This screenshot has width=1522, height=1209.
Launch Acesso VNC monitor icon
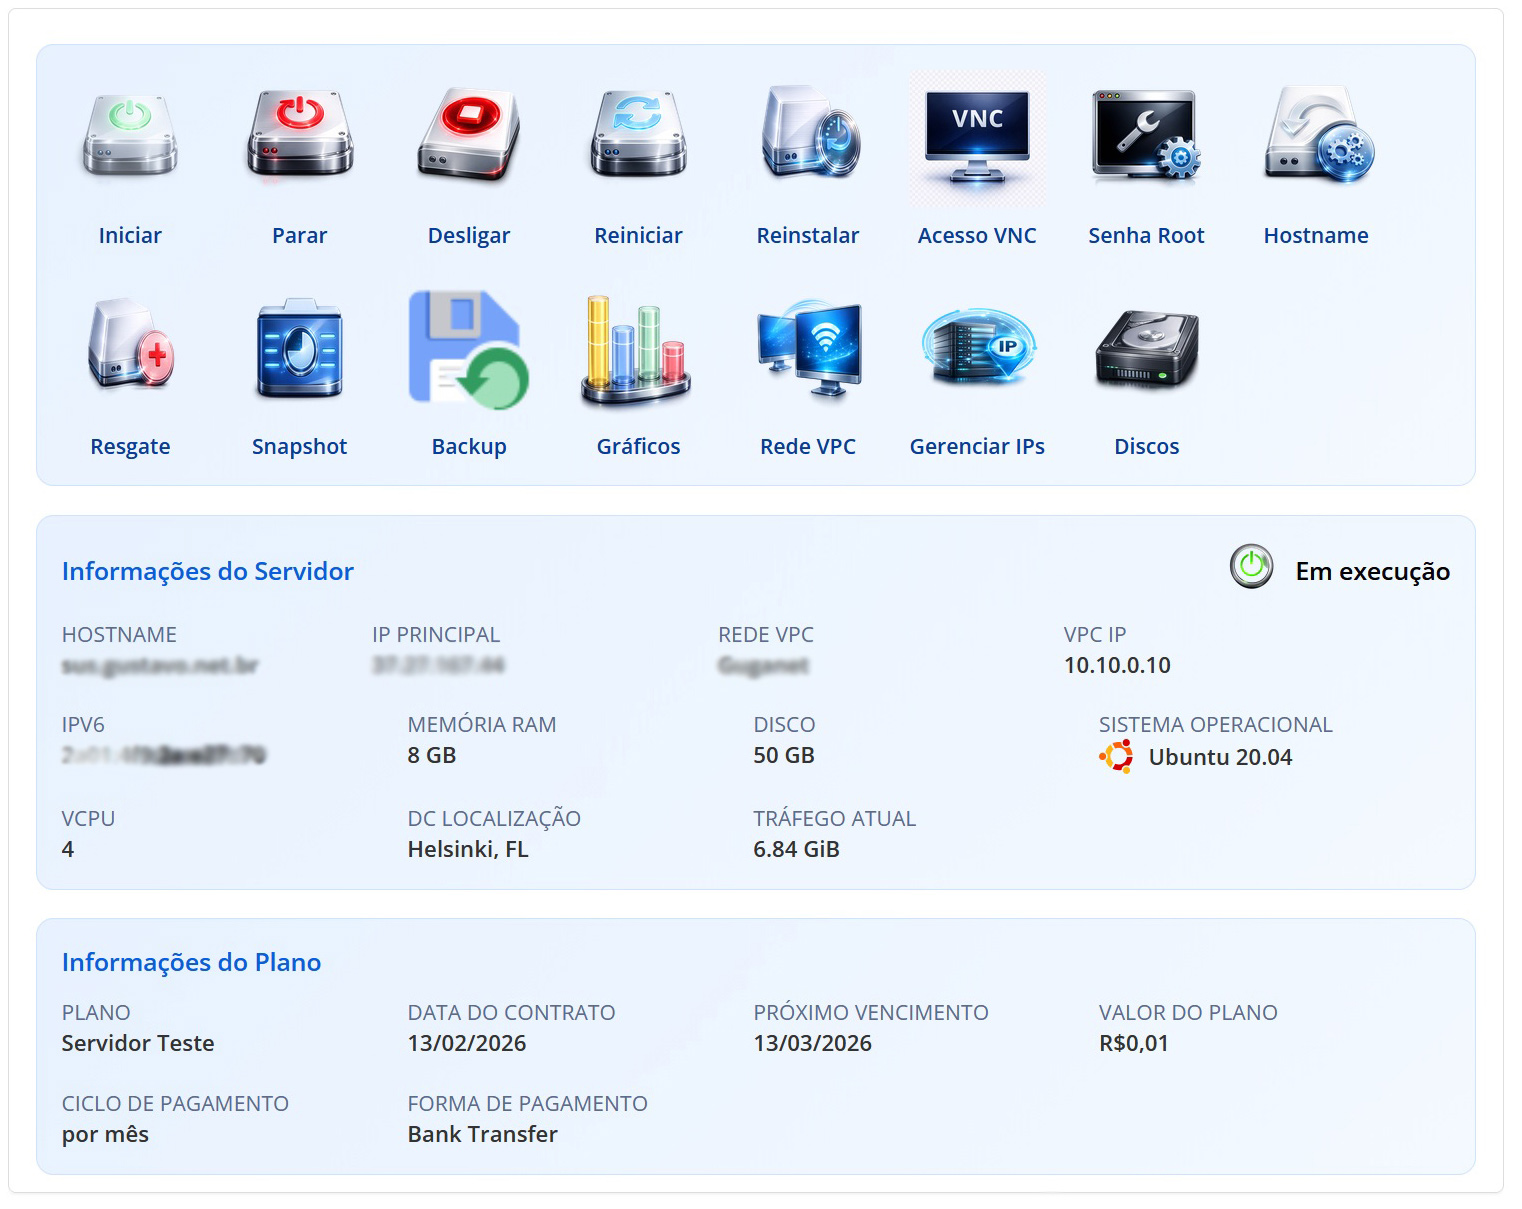977,136
